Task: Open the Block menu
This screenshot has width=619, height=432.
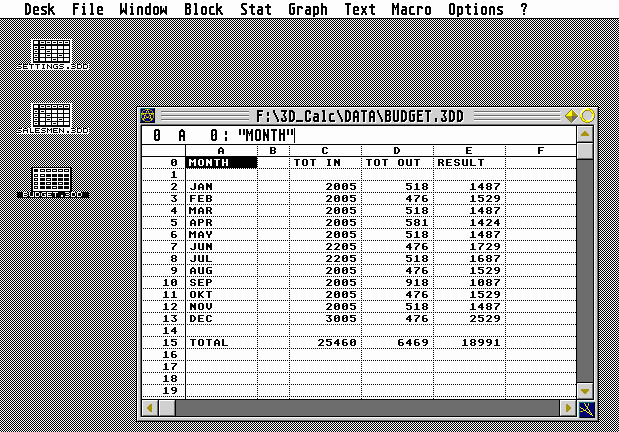Action: [203, 10]
